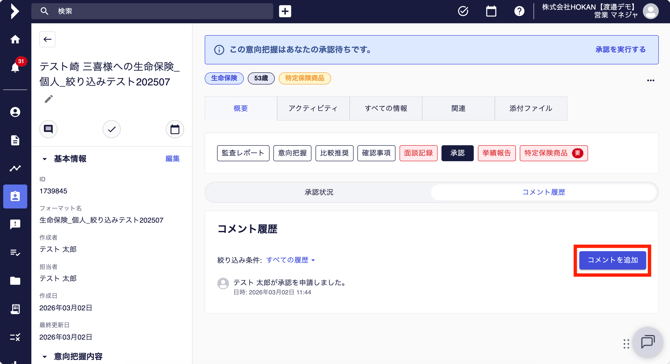
Task: Open the 特定保険商品 step button with badge
Action: pos(554,153)
